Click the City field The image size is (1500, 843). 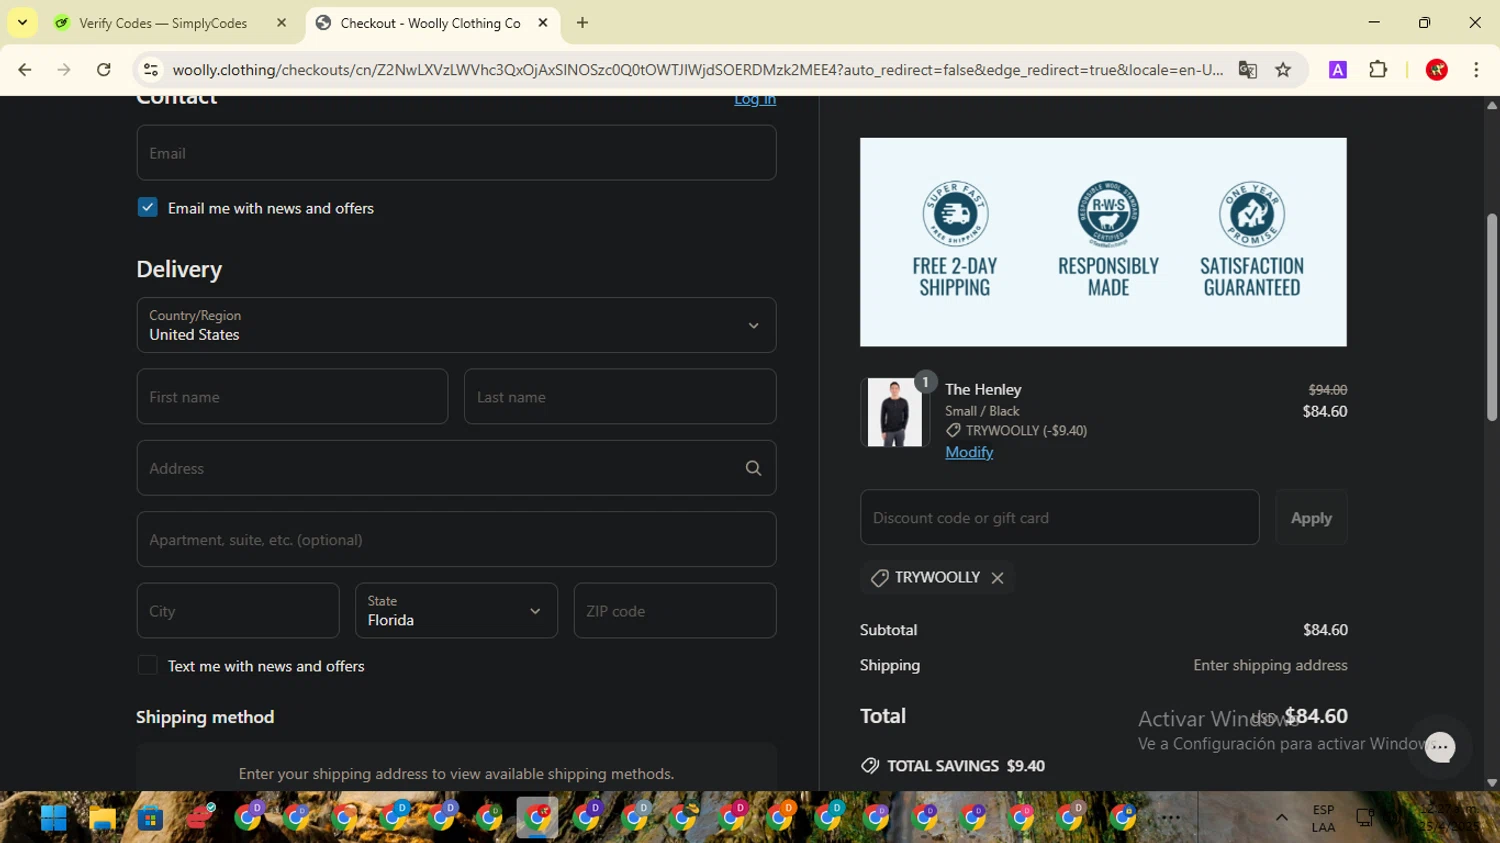click(x=238, y=611)
